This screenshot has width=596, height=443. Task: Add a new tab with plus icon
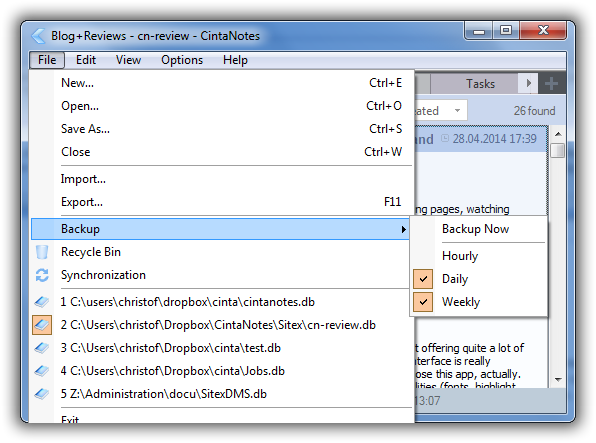[552, 83]
